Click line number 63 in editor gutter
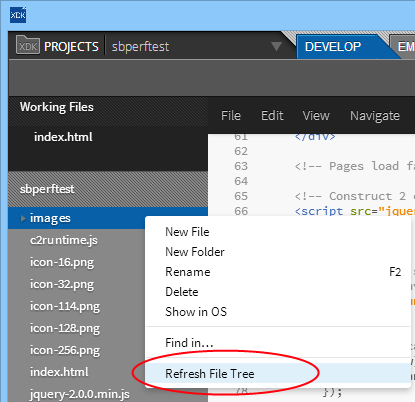Viewport: 415px width, 402px height. (x=241, y=166)
